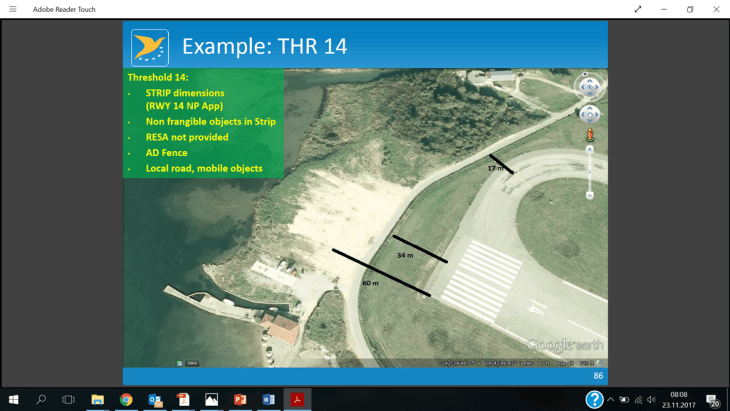Click the Google Earth move joystick control
730x411 pixels.
pos(589,114)
